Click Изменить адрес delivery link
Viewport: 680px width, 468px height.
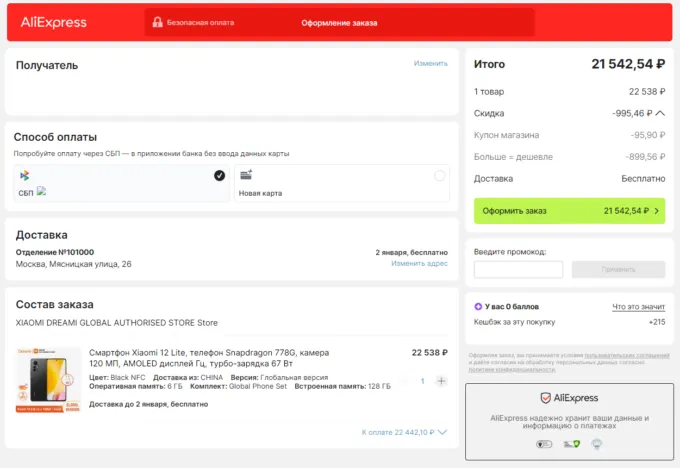(419, 263)
